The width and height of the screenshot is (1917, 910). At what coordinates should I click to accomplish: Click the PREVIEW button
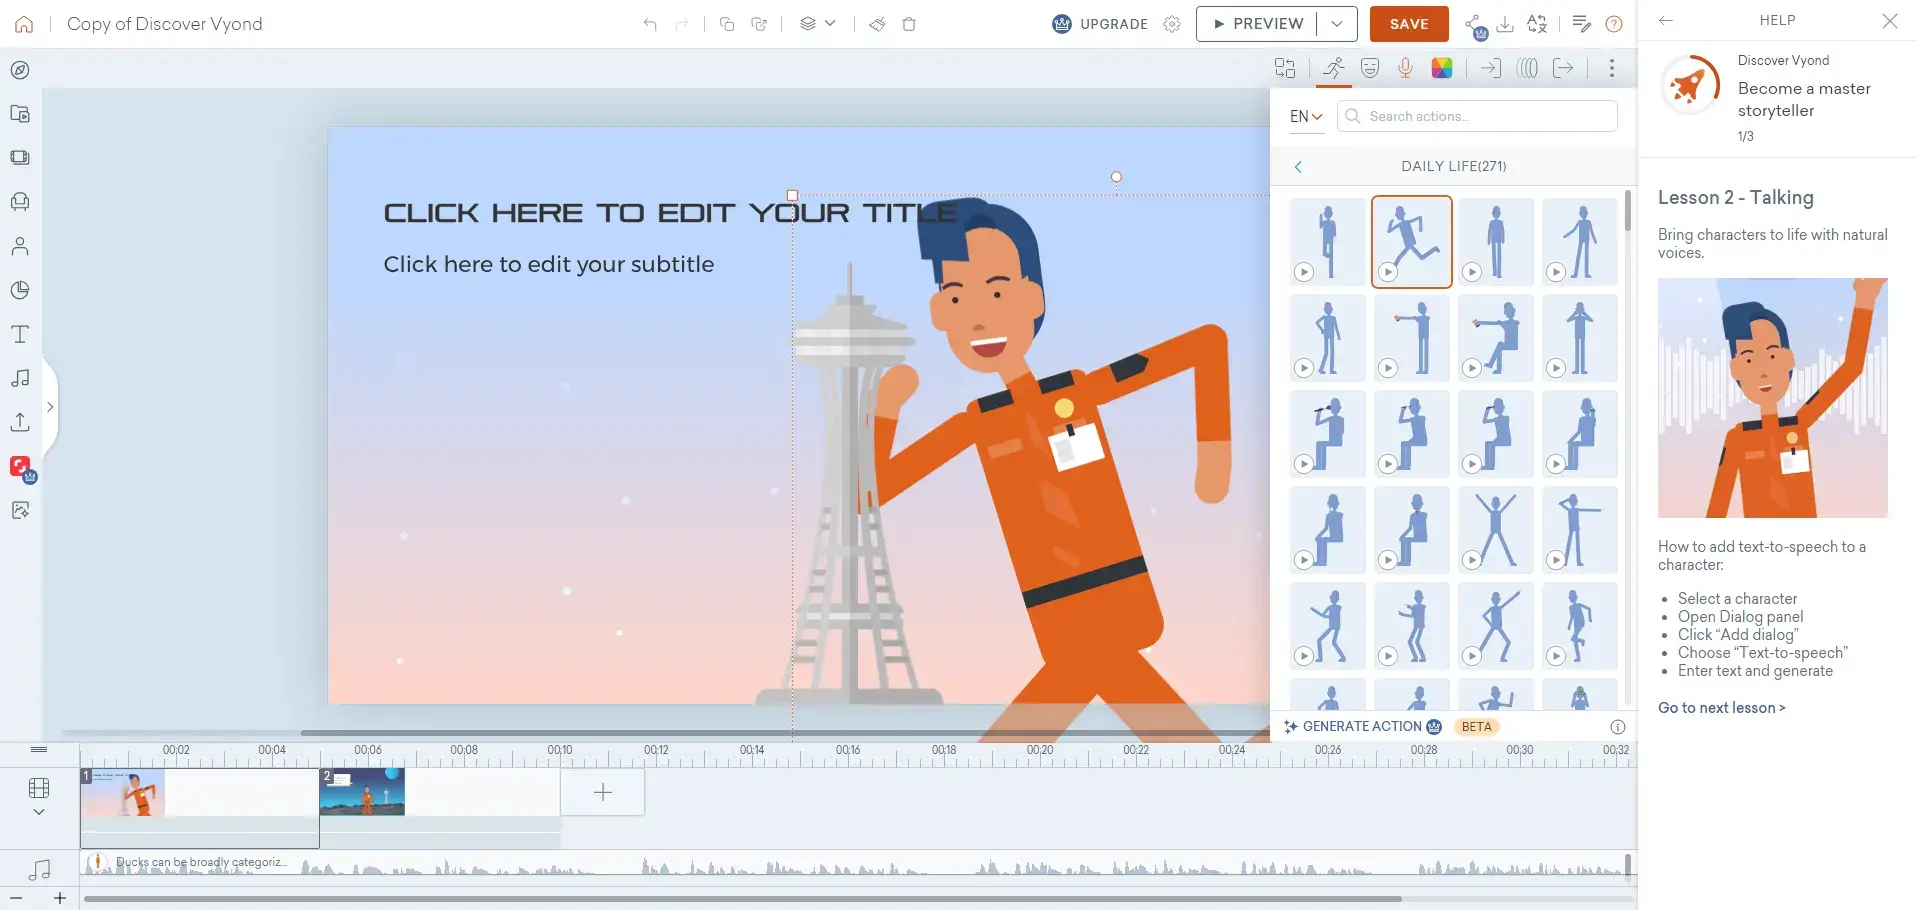pyautogui.click(x=1257, y=24)
